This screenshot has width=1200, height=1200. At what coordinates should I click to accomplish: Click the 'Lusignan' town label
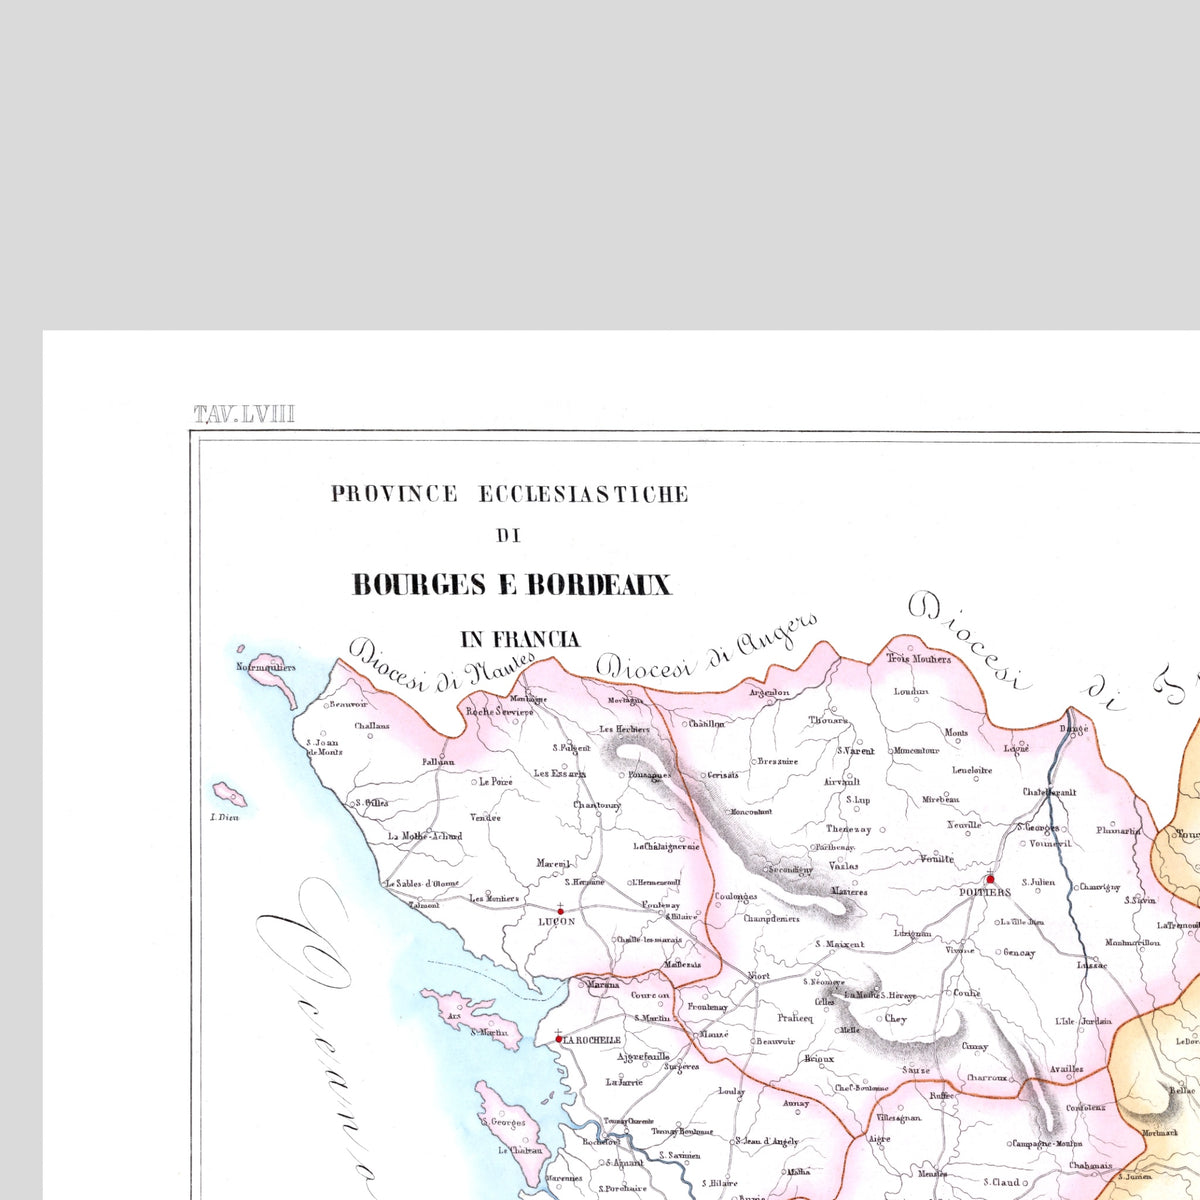pyautogui.click(x=913, y=933)
